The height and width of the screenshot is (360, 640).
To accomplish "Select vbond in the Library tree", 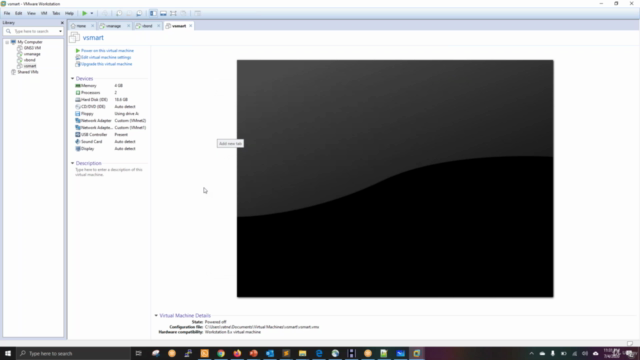I will coord(29,60).
